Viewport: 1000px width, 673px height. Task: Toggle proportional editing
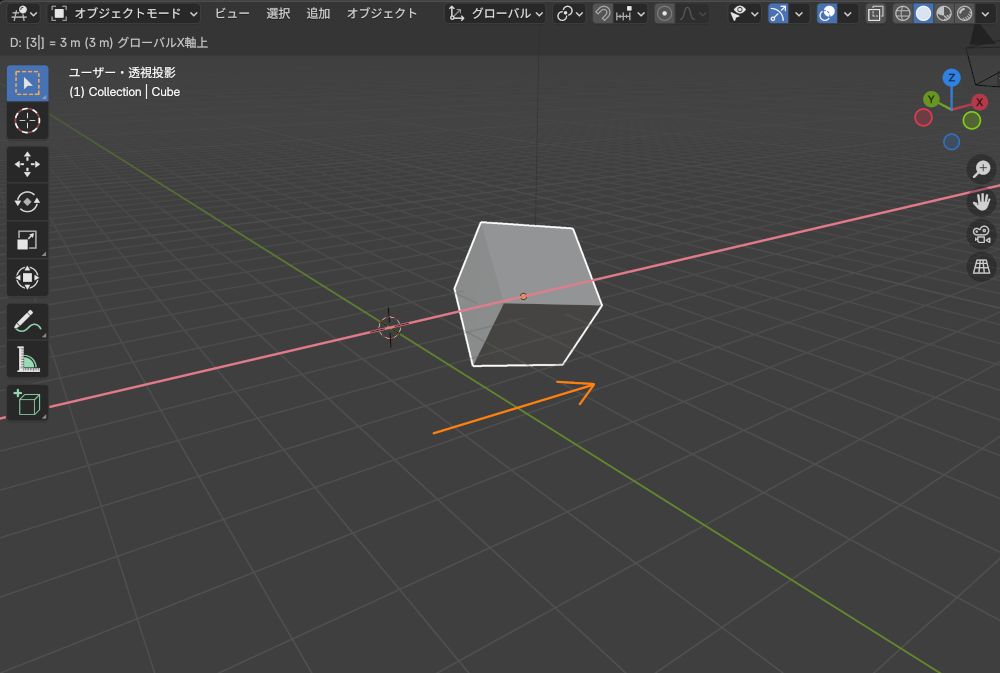664,14
